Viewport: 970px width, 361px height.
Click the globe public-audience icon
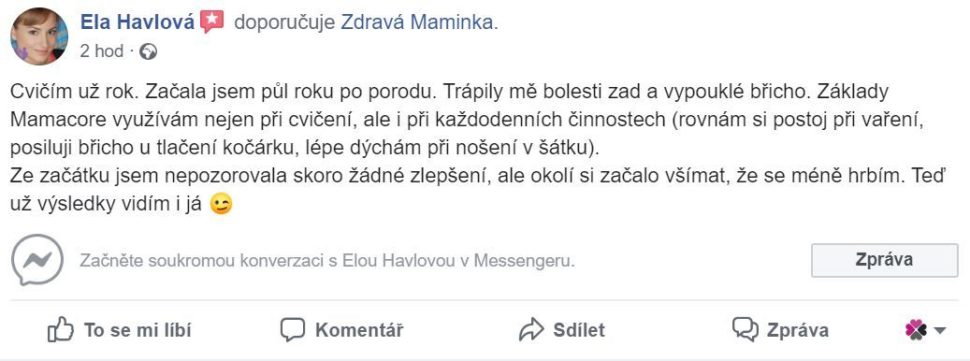[148, 52]
